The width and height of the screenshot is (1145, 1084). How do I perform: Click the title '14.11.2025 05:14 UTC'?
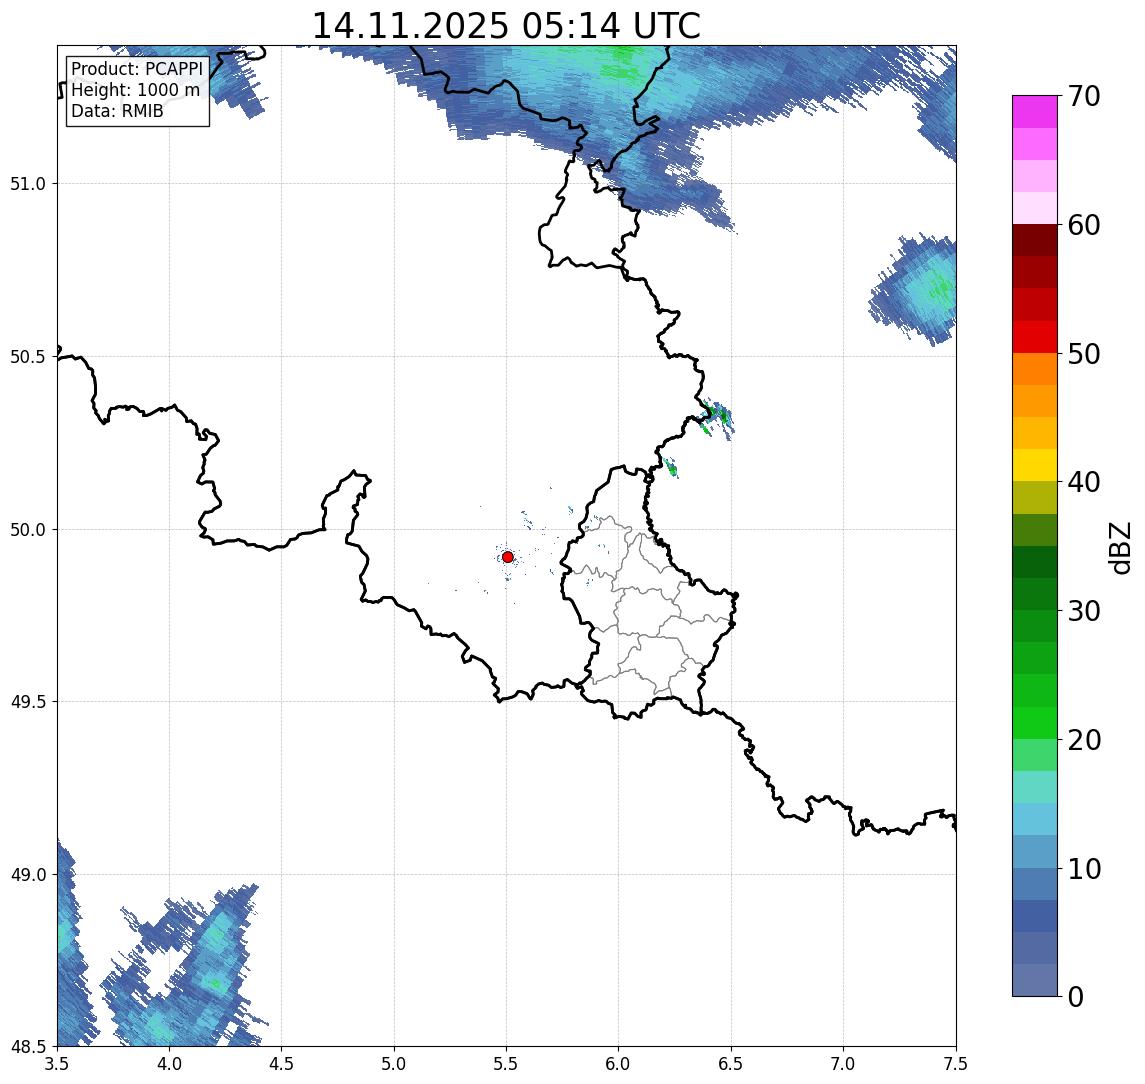(x=506, y=26)
